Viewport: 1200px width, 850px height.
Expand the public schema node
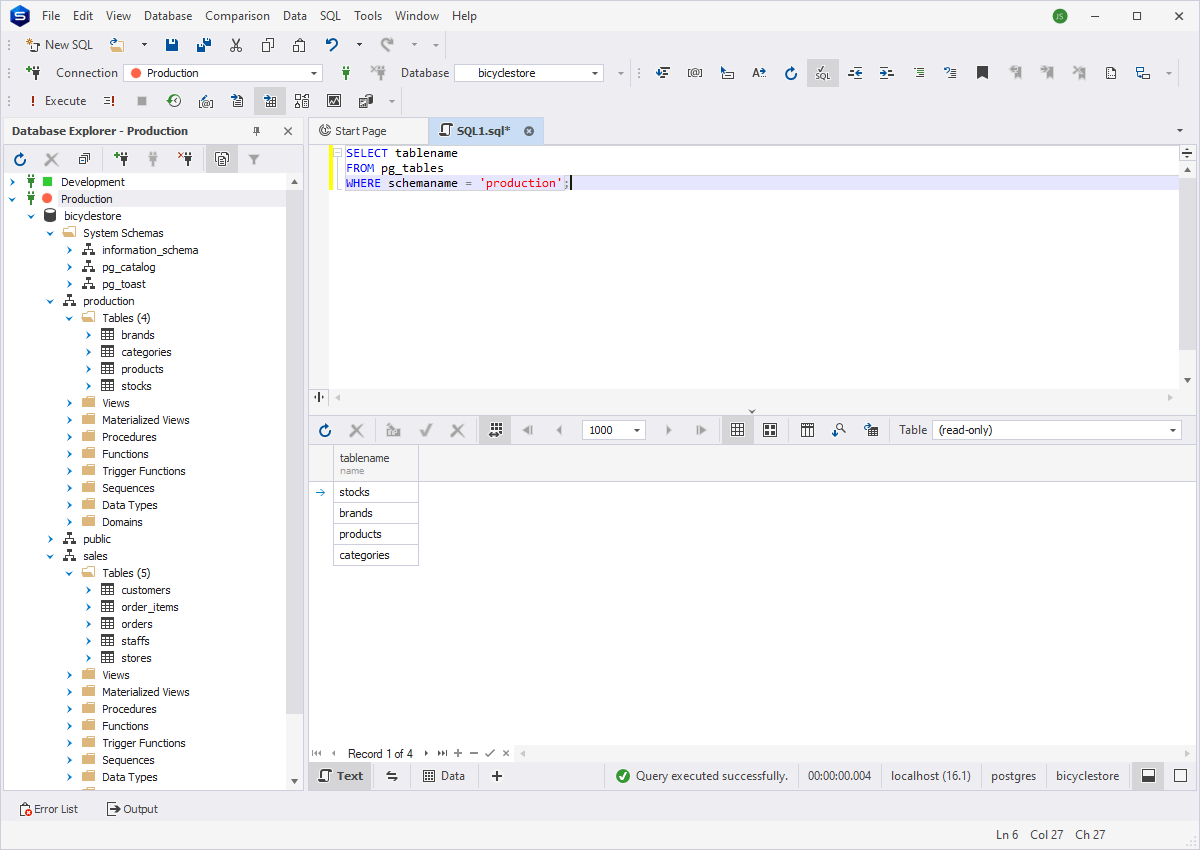(x=48, y=538)
